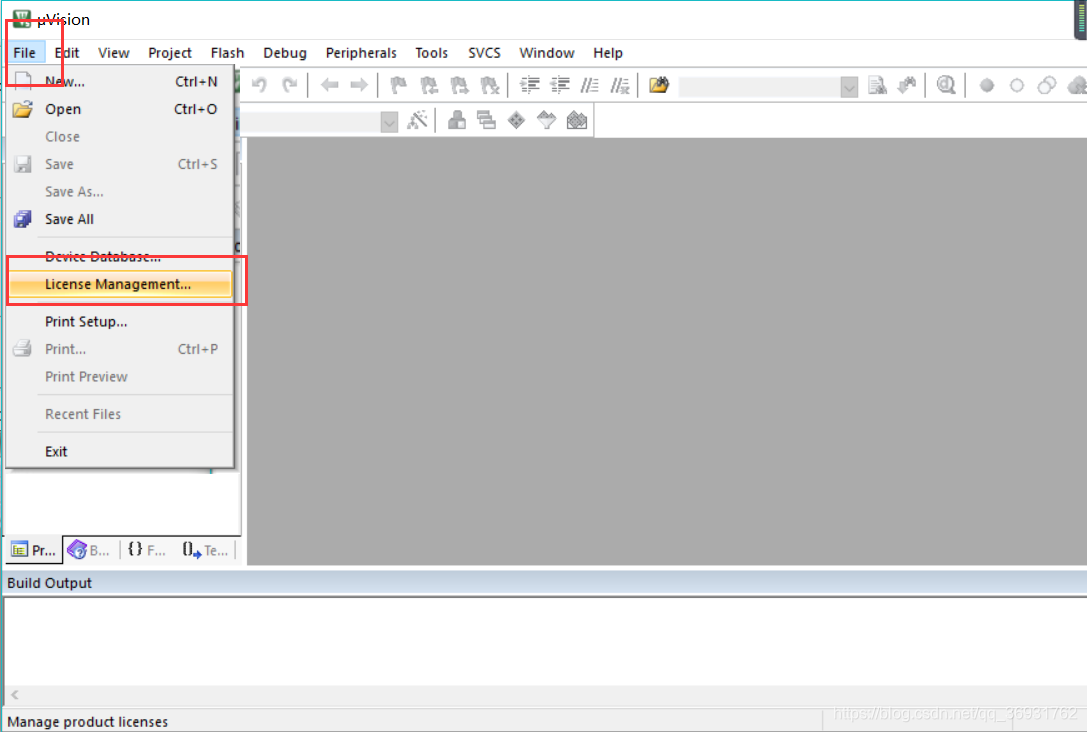Image resolution: width=1087 pixels, height=732 pixels.
Task: Choose Print Setup... from the menu
Action: [x=119, y=322]
